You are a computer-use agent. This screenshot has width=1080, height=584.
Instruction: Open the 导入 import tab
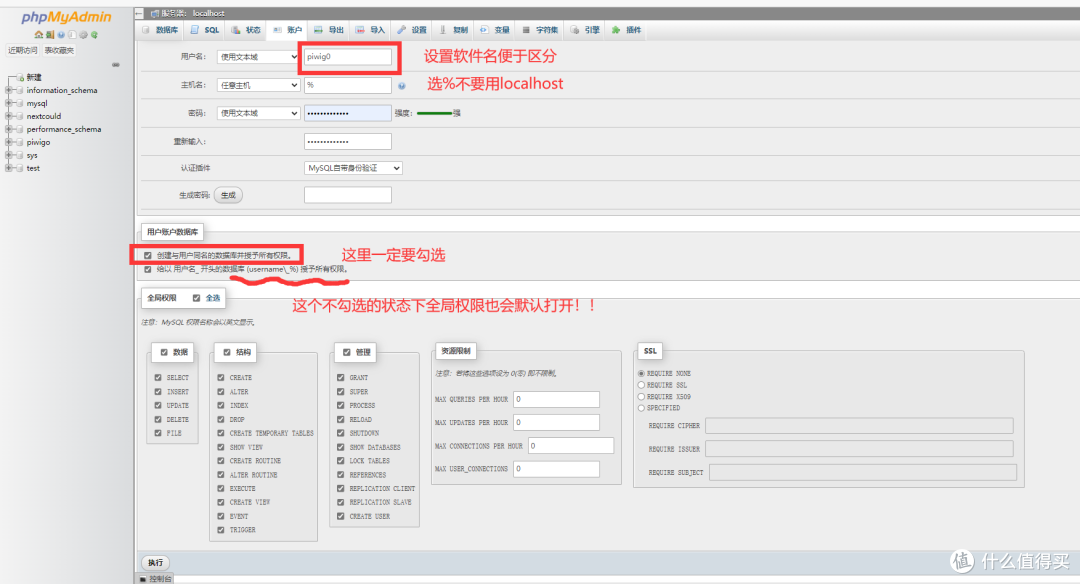(x=371, y=30)
